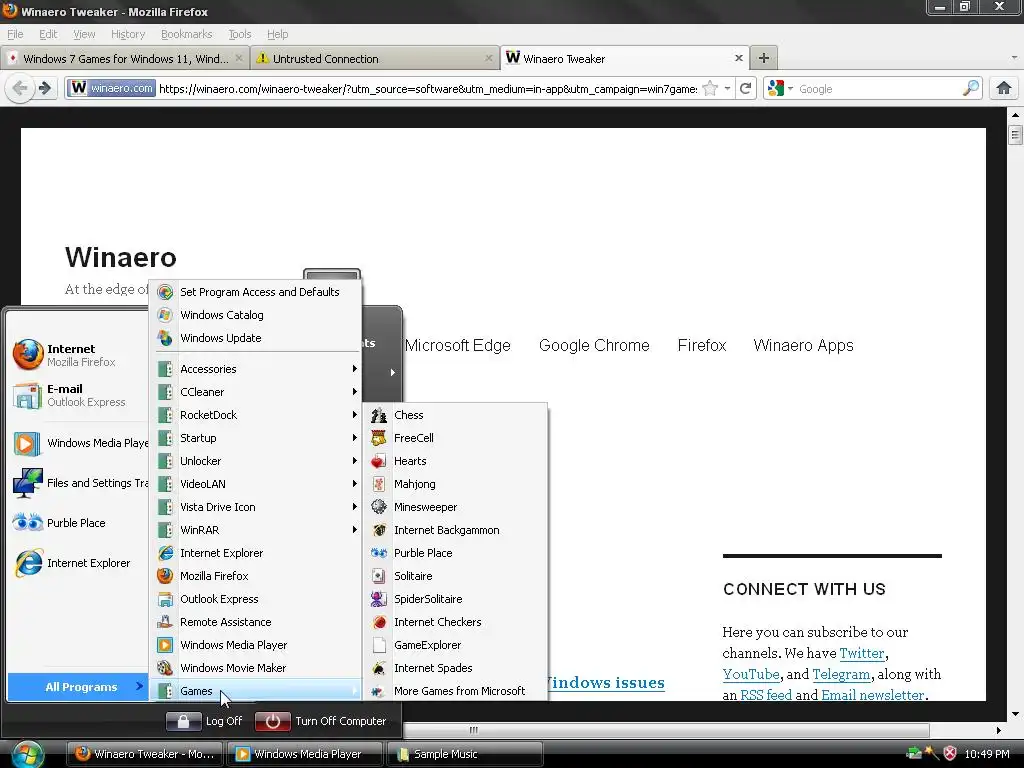Viewport: 1024px width, 768px height.
Task: Launch Chess from the Games submenu
Action: (x=455, y=415)
